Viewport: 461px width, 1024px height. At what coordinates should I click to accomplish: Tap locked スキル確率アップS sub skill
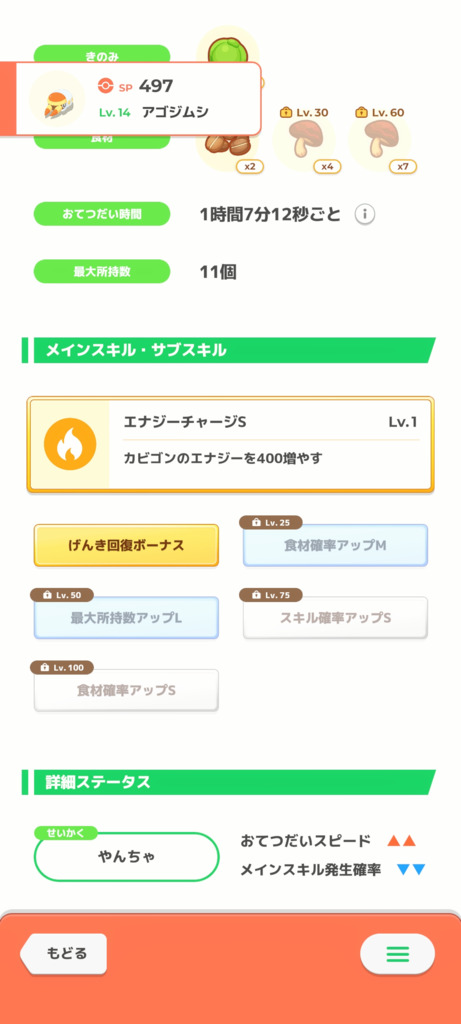[335, 617]
